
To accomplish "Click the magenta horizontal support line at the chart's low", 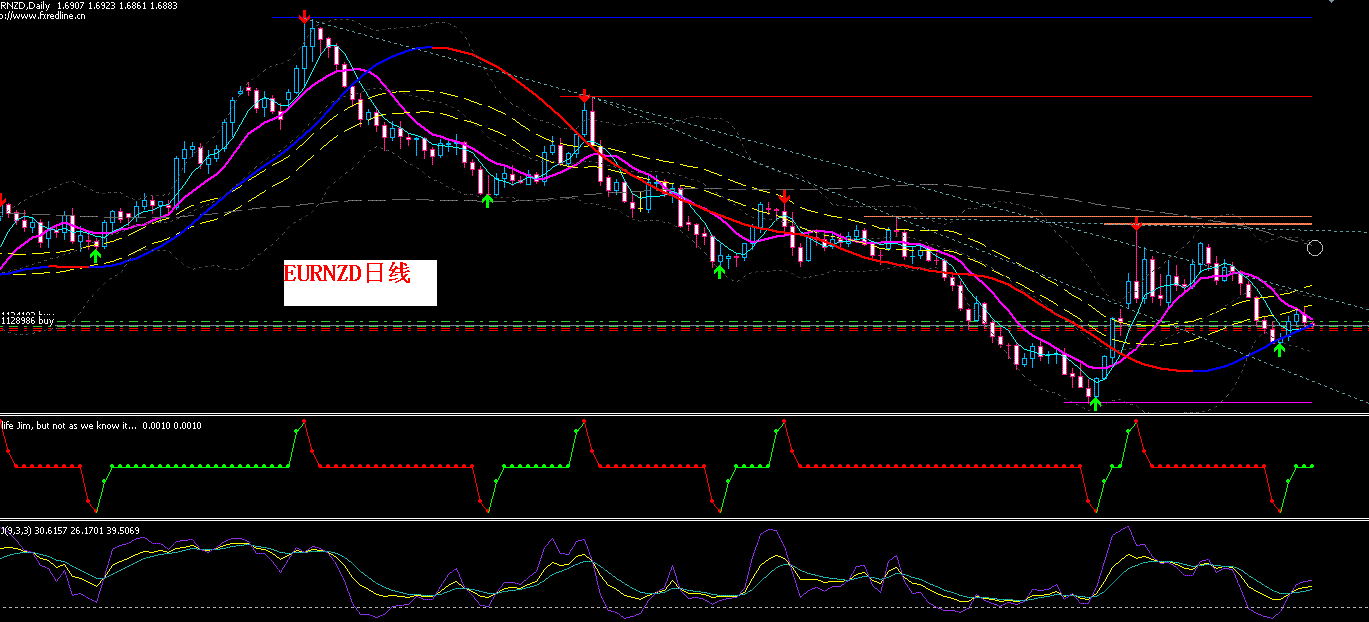I will [x=1188, y=403].
